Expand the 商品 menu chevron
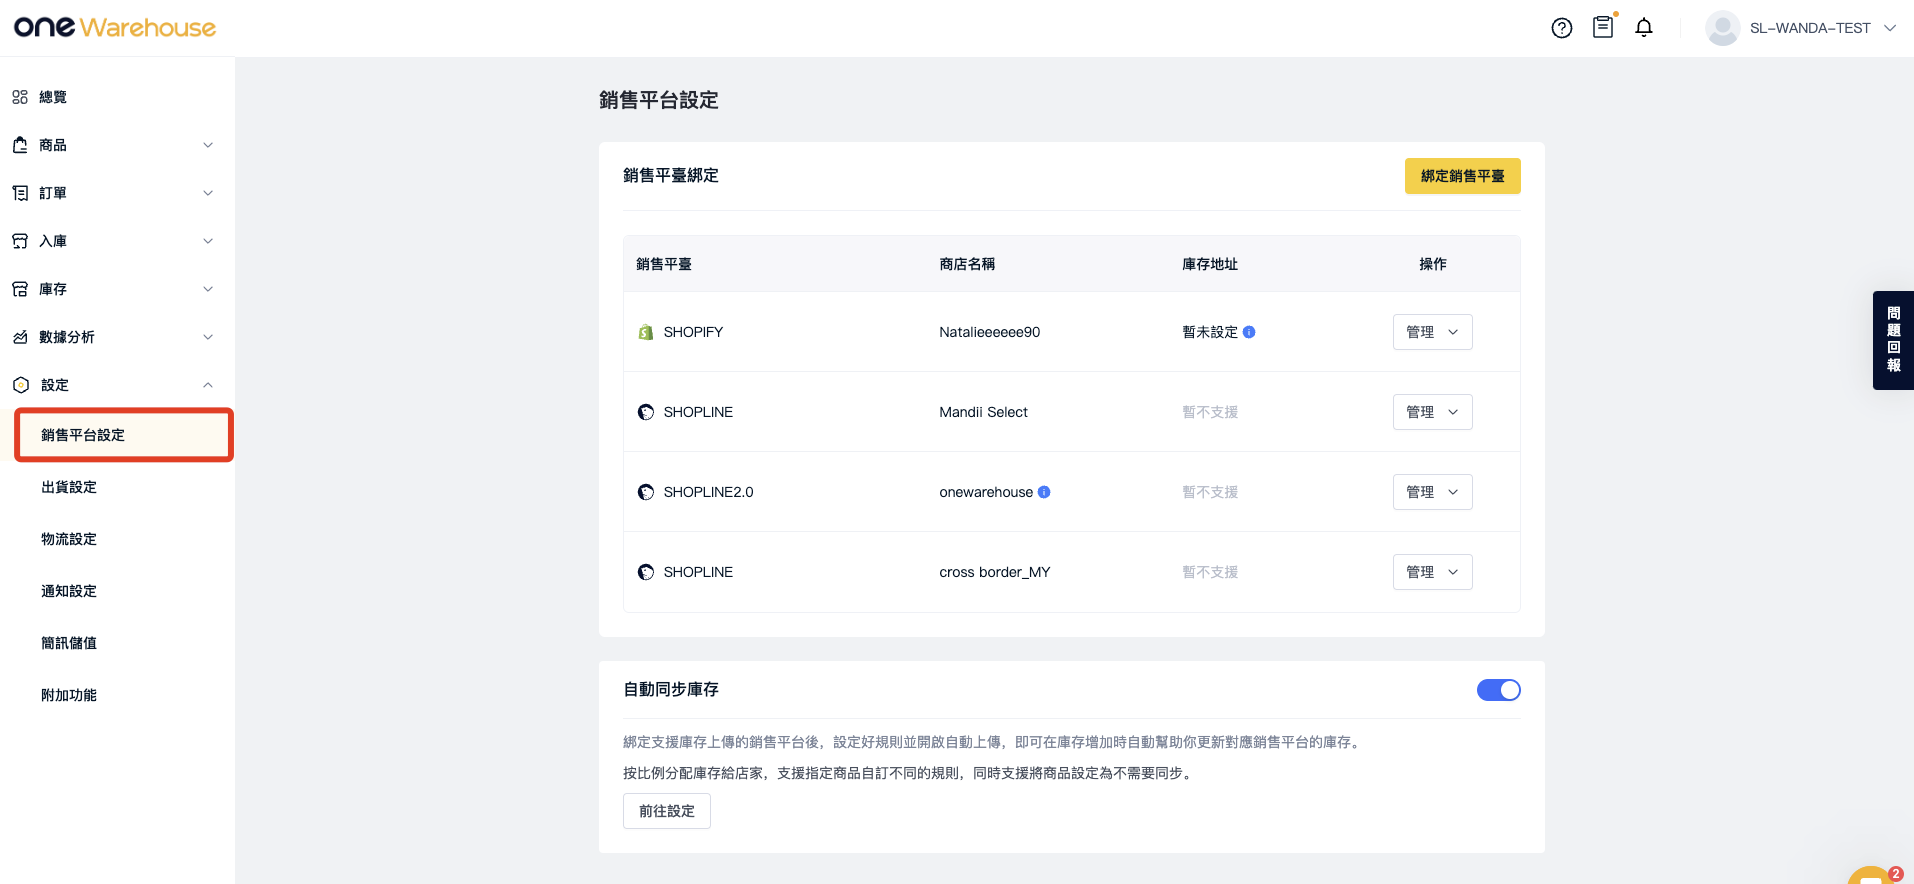The height and width of the screenshot is (884, 1914). (208, 145)
